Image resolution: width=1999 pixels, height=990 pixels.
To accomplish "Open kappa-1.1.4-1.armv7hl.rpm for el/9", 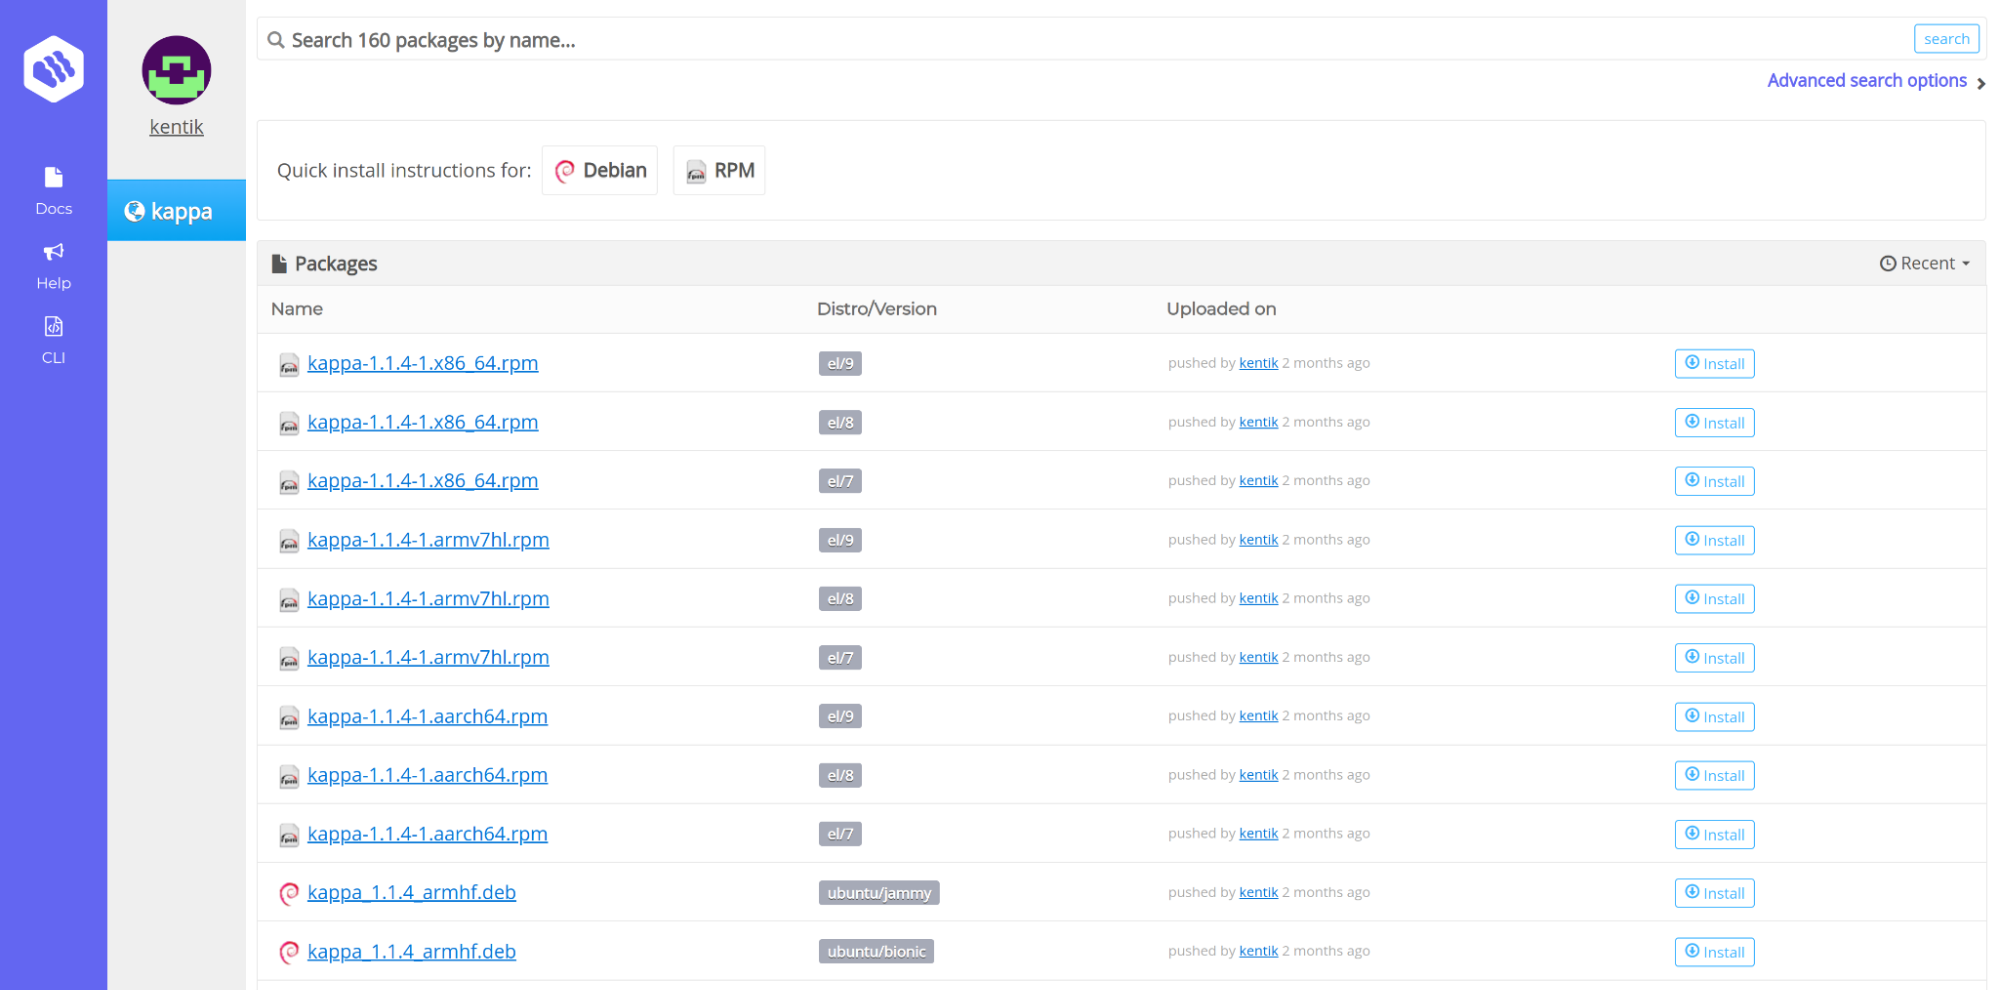I will coord(428,540).
